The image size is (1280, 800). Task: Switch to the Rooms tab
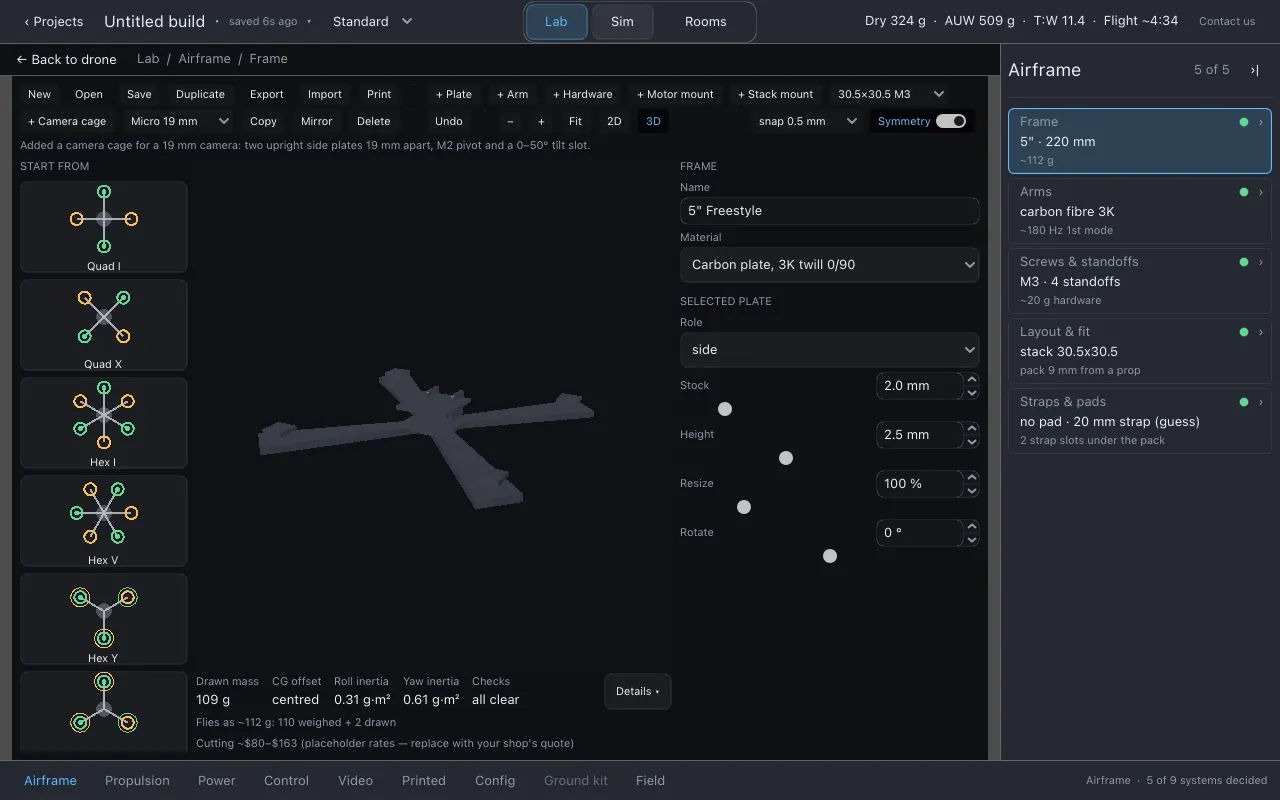(x=706, y=21)
